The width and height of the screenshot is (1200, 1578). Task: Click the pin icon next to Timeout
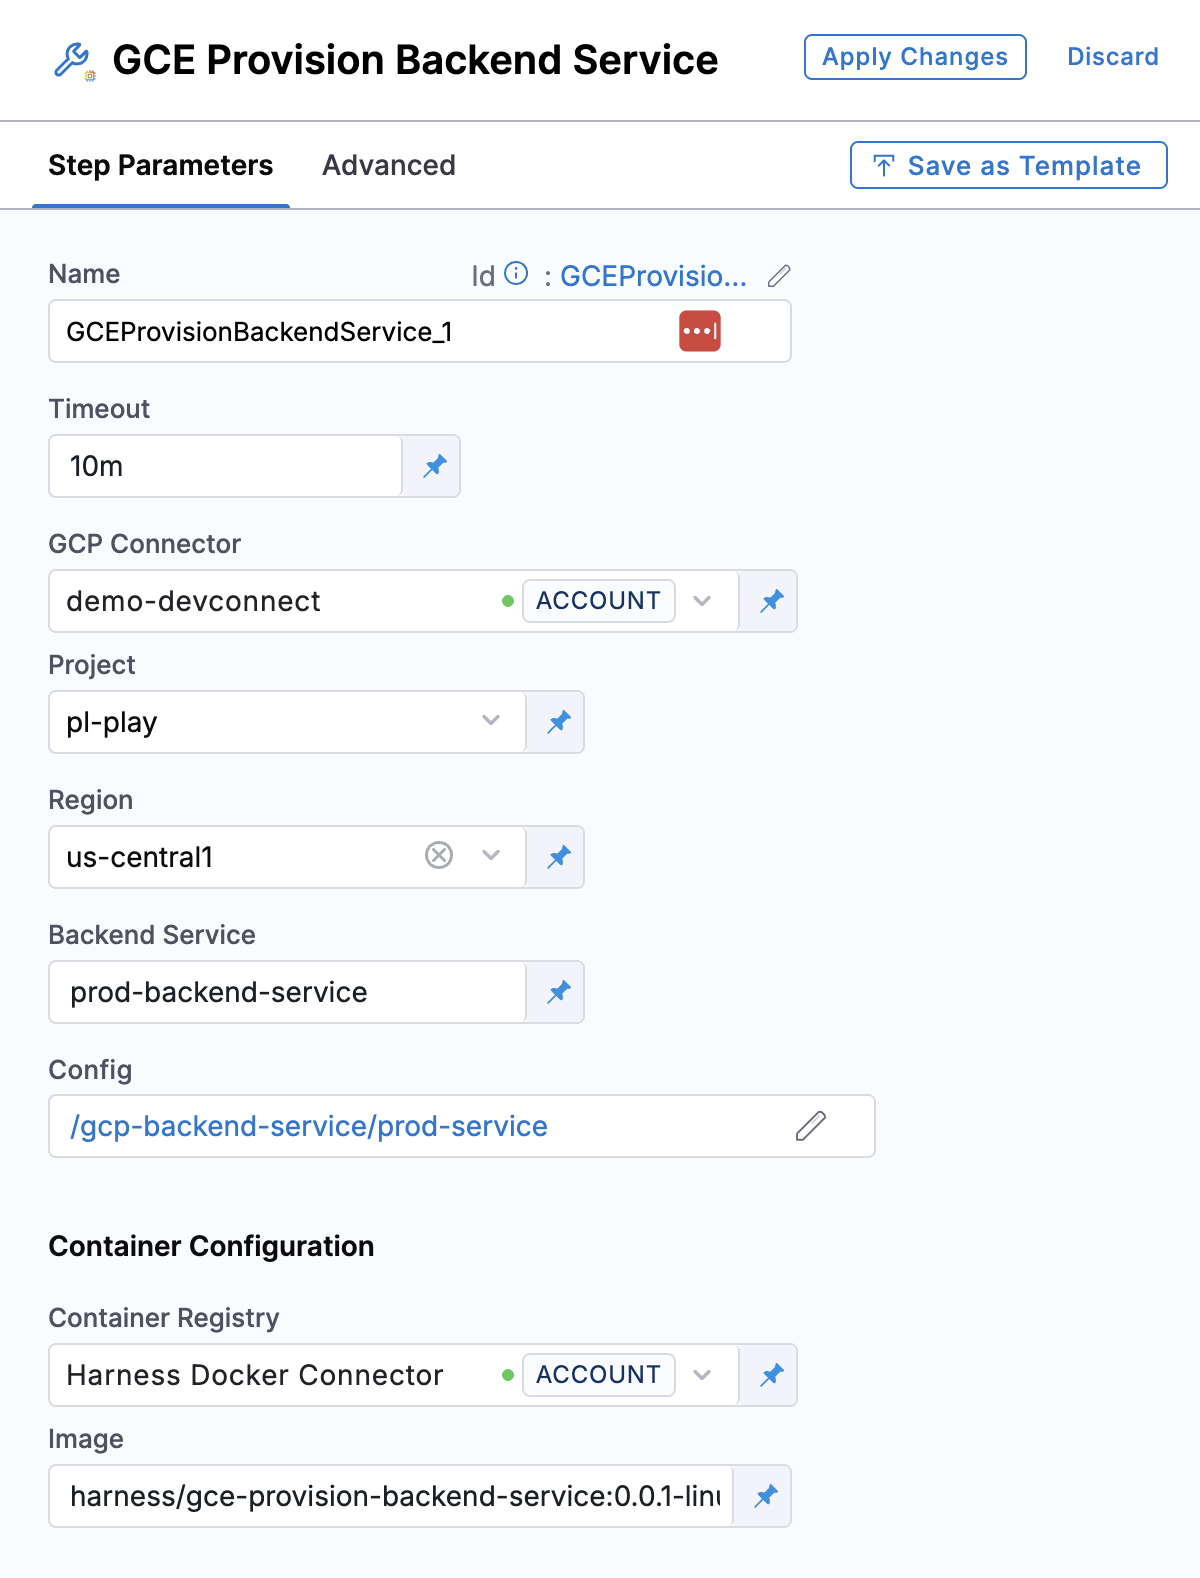pyautogui.click(x=434, y=466)
